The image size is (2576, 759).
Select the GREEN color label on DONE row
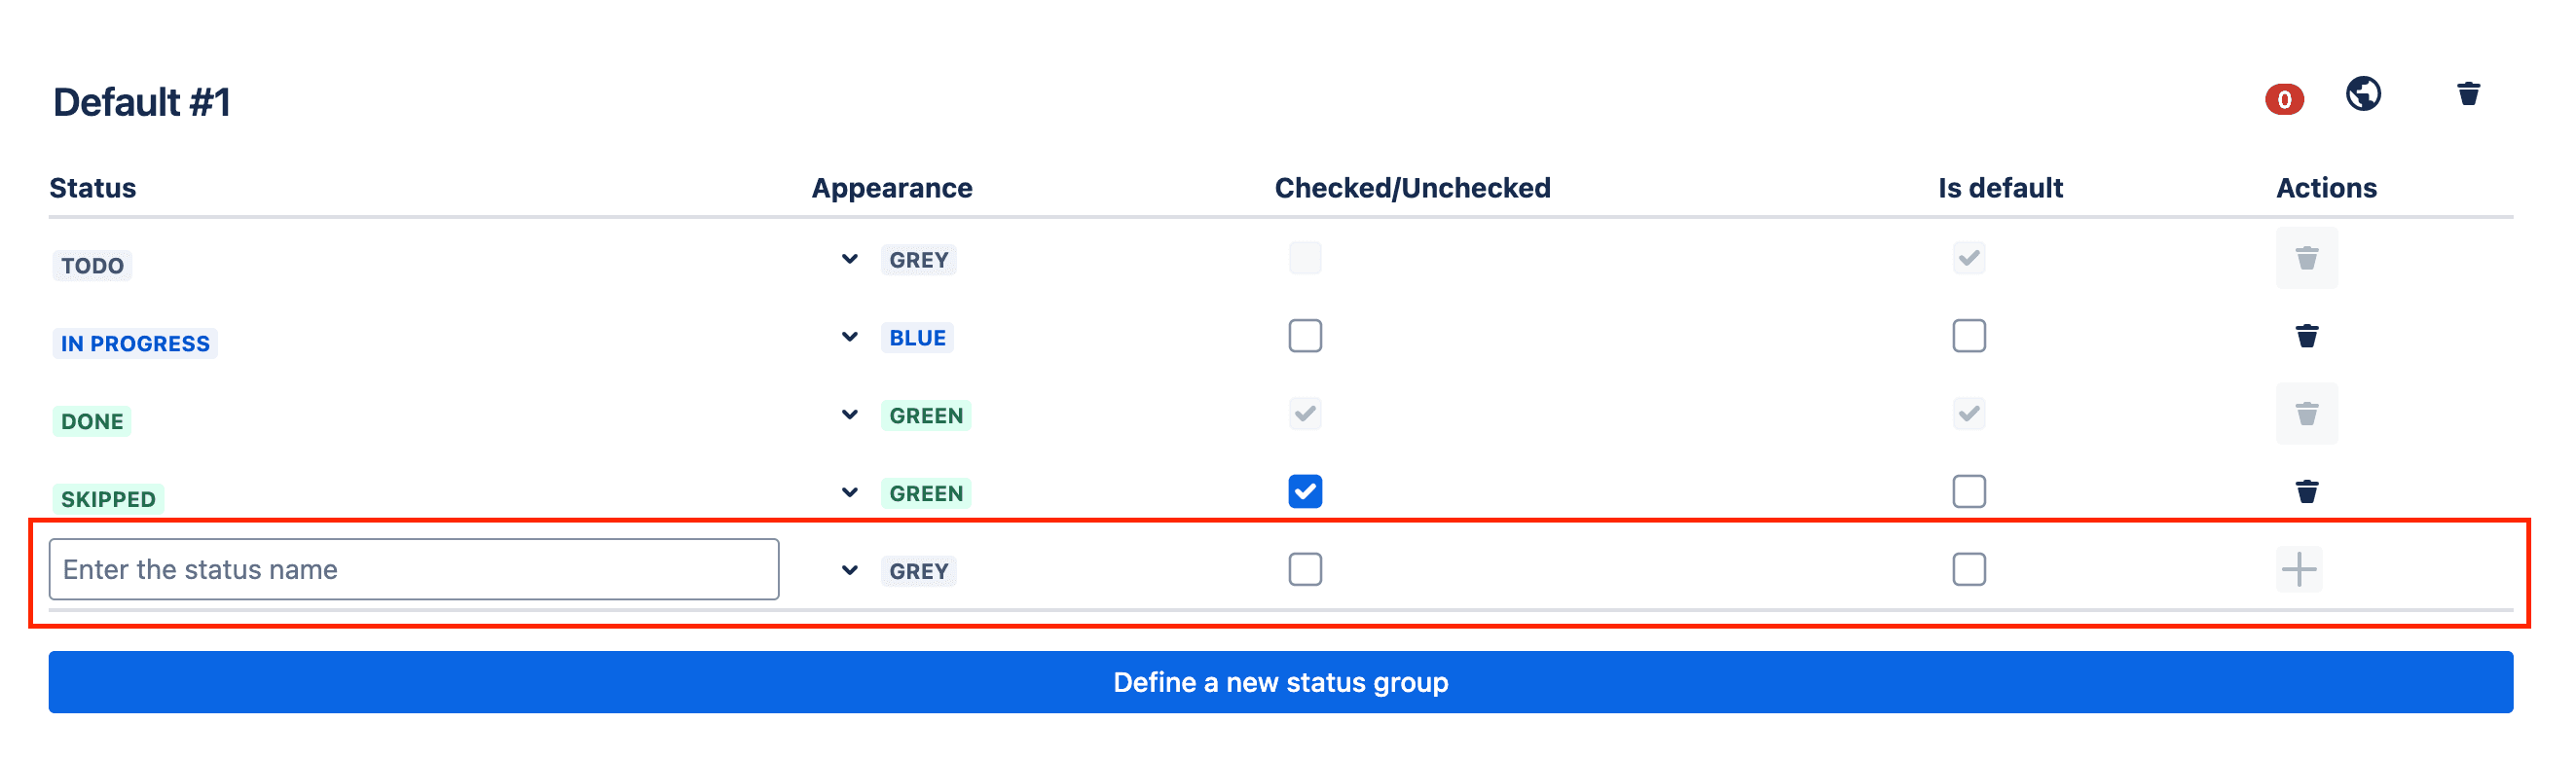(926, 414)
